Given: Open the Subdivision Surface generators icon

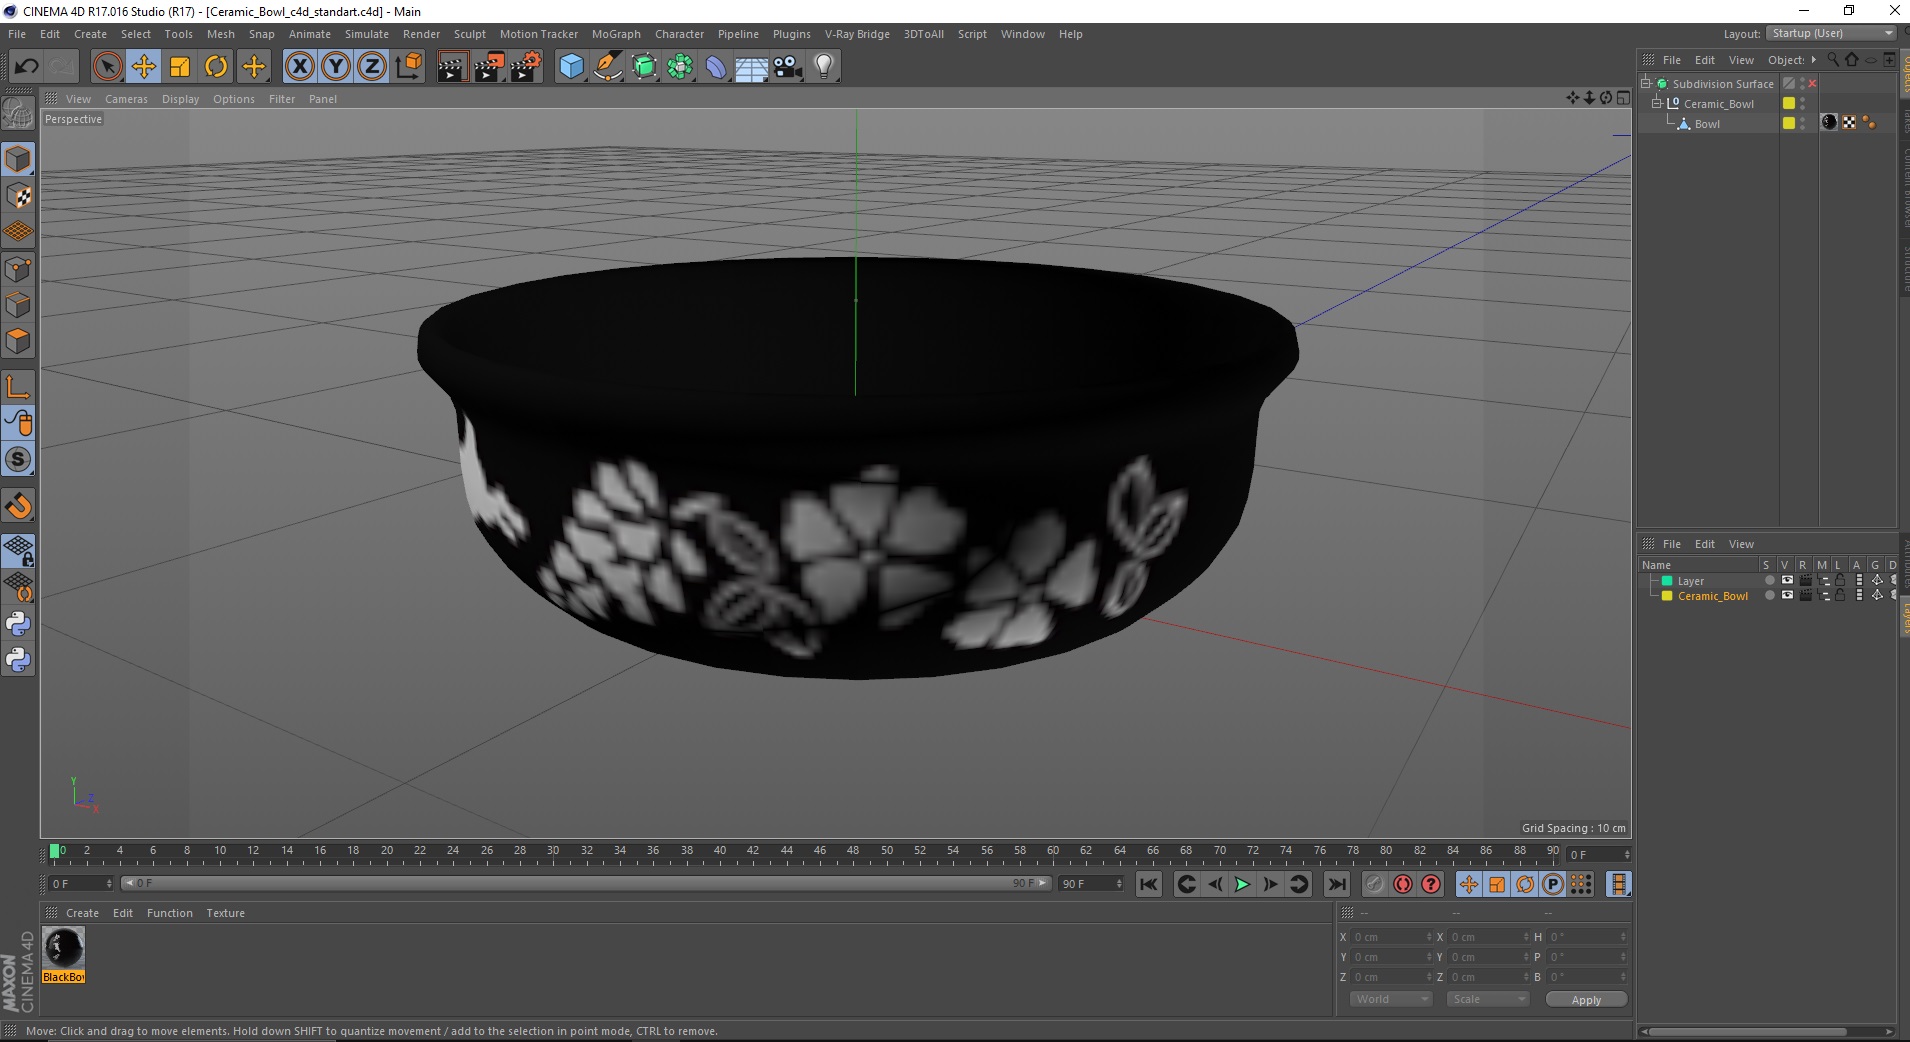Looking at the screenshot, I should [644, 67].
